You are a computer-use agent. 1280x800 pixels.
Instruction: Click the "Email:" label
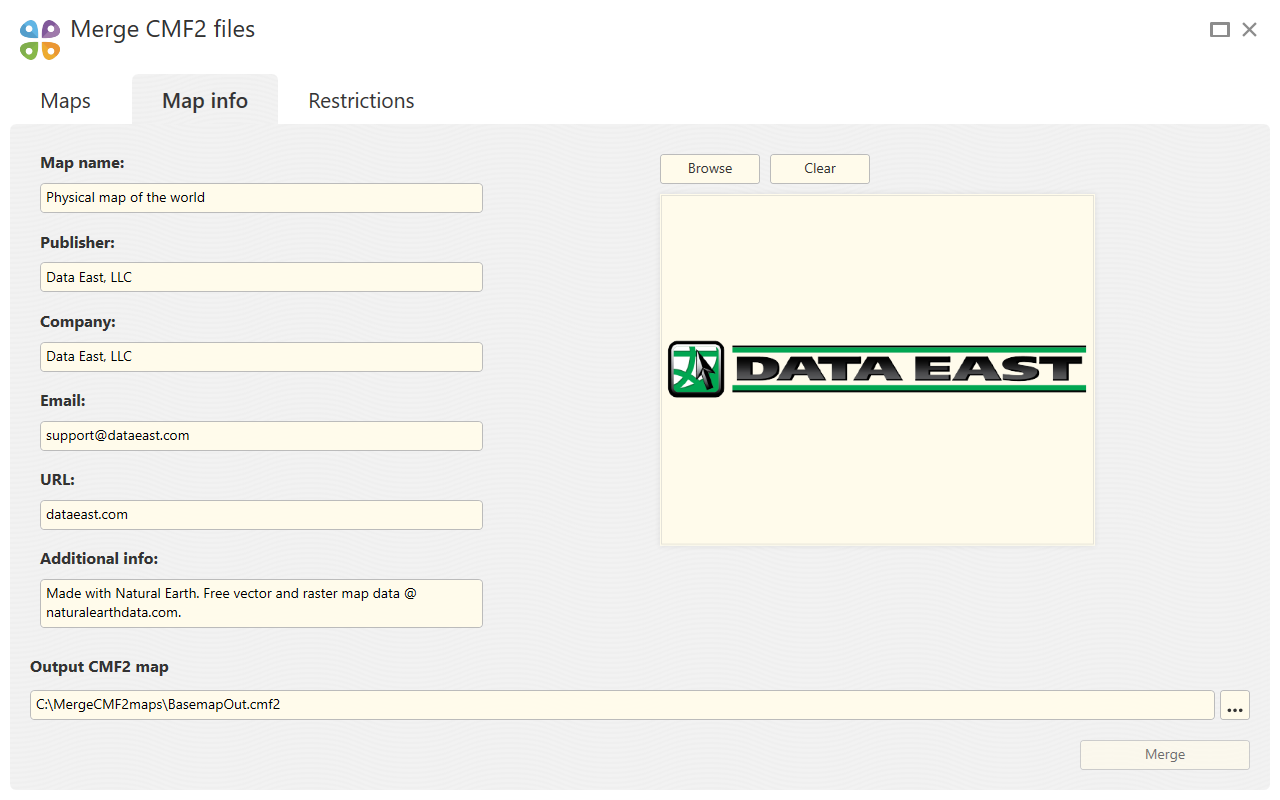[x=63, y=401]
